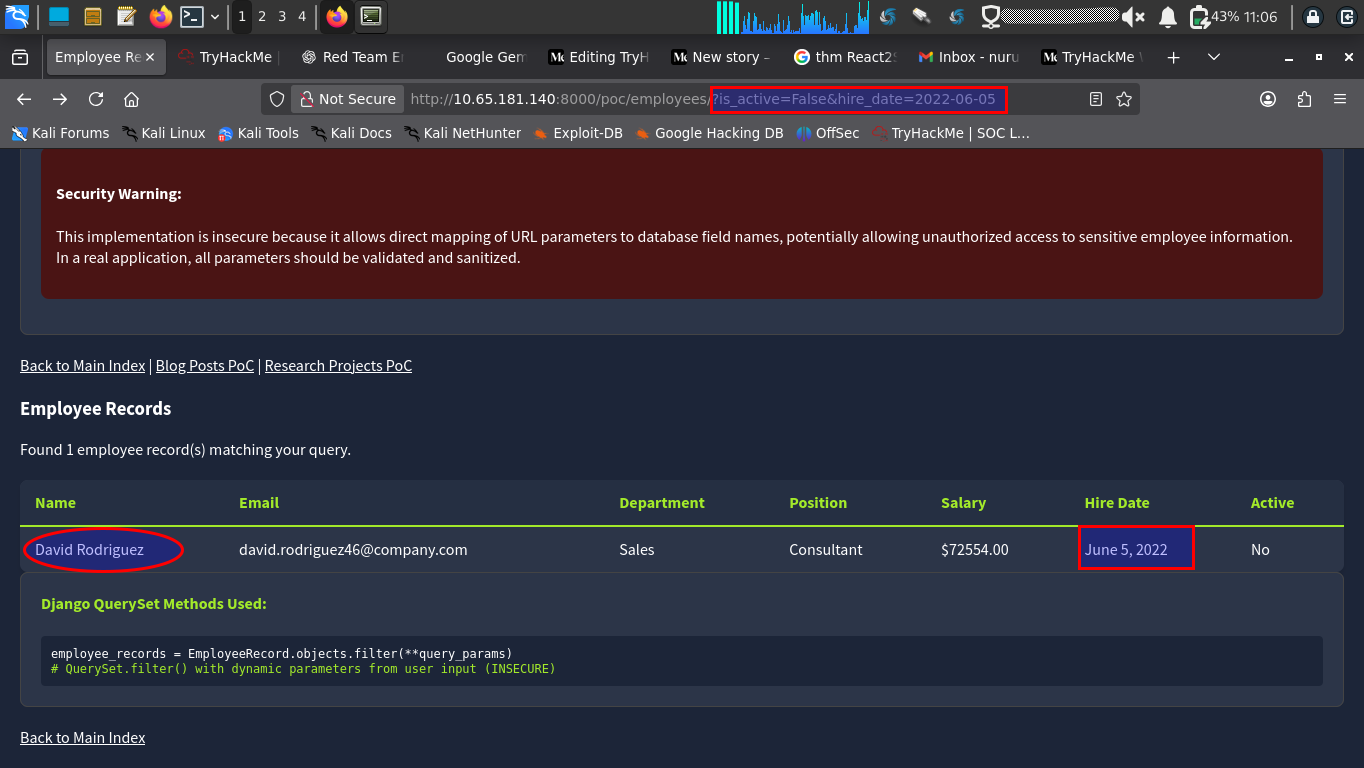Go forward one page

(x=60, y=99)
